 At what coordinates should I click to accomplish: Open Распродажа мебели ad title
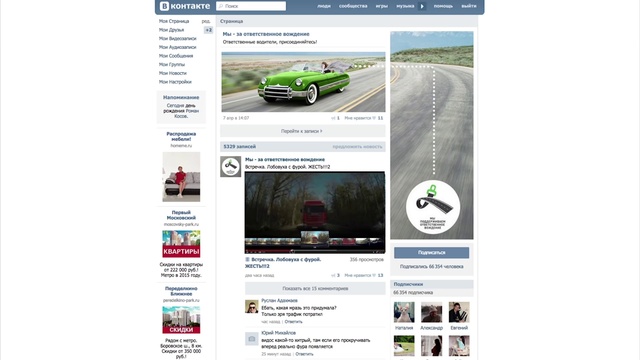181,136
